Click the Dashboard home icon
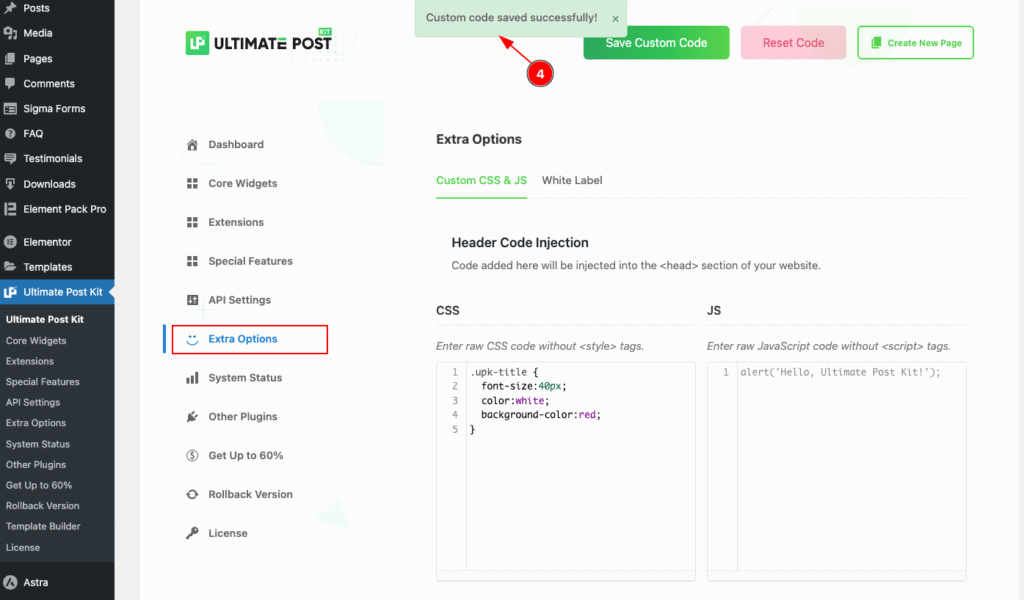The width and height of the screenshot is (1024, 600). tap(192, 145)
